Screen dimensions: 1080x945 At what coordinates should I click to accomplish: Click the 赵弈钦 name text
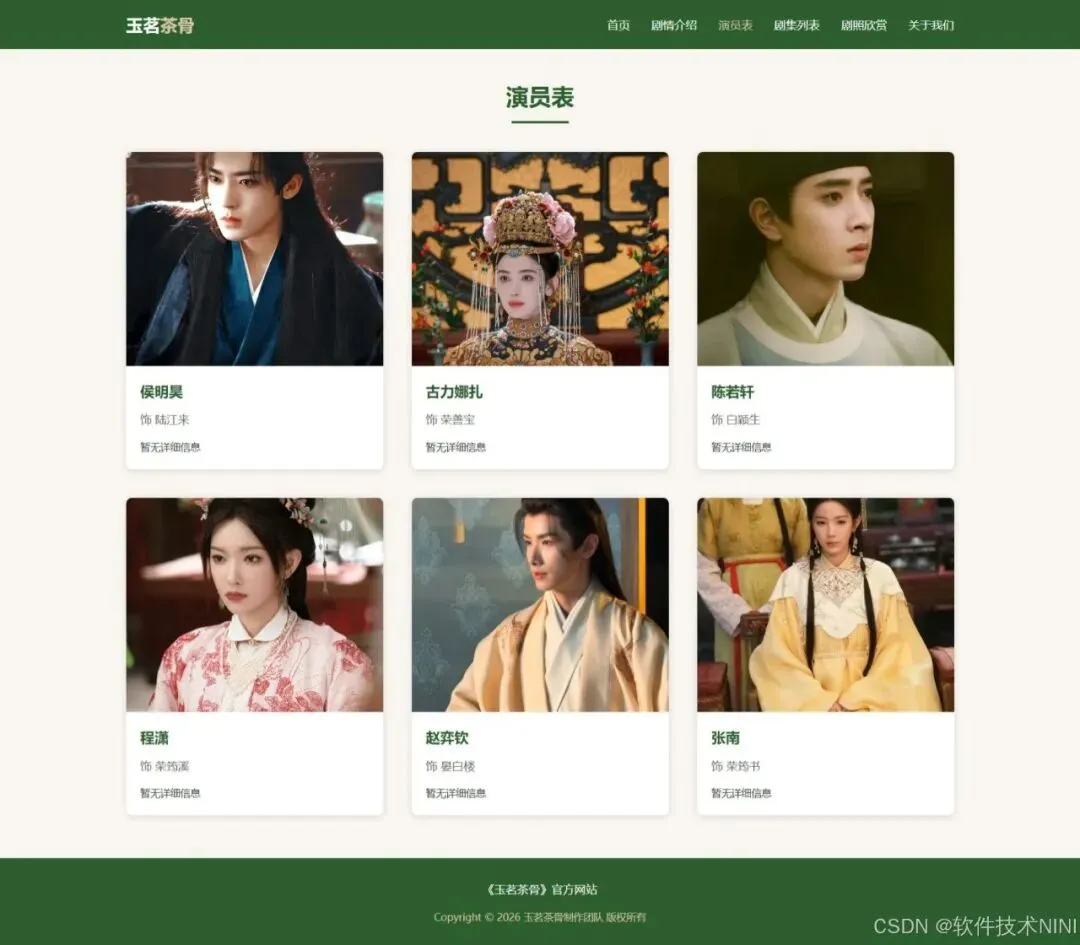446,738
